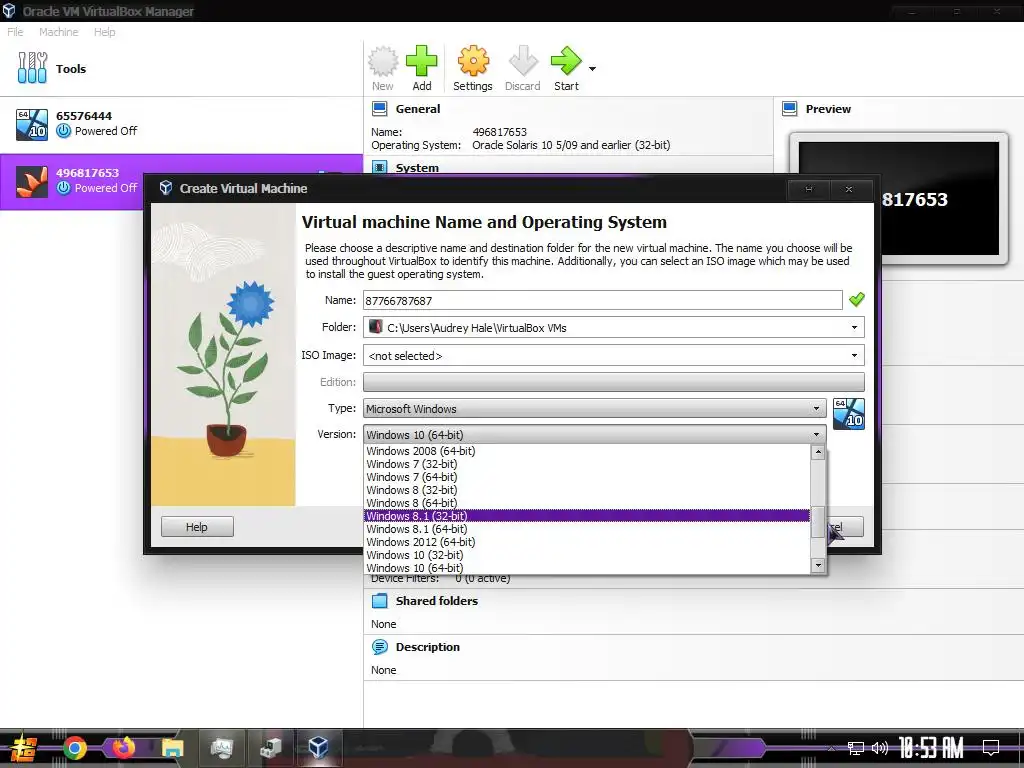Open machine Settings gear icon
The height and width of the screenshot is (768, 1024).
click(473, 61)
